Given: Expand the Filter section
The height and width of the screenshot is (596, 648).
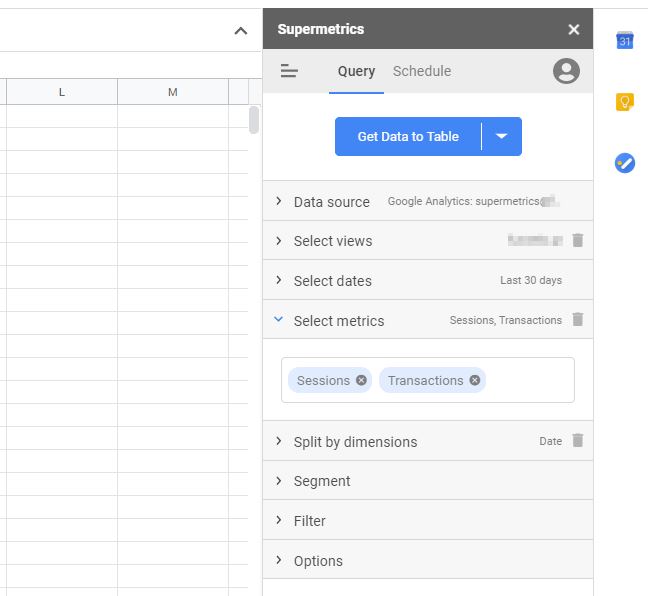Looking at the screenshot, I should click(x=428, y=520).
